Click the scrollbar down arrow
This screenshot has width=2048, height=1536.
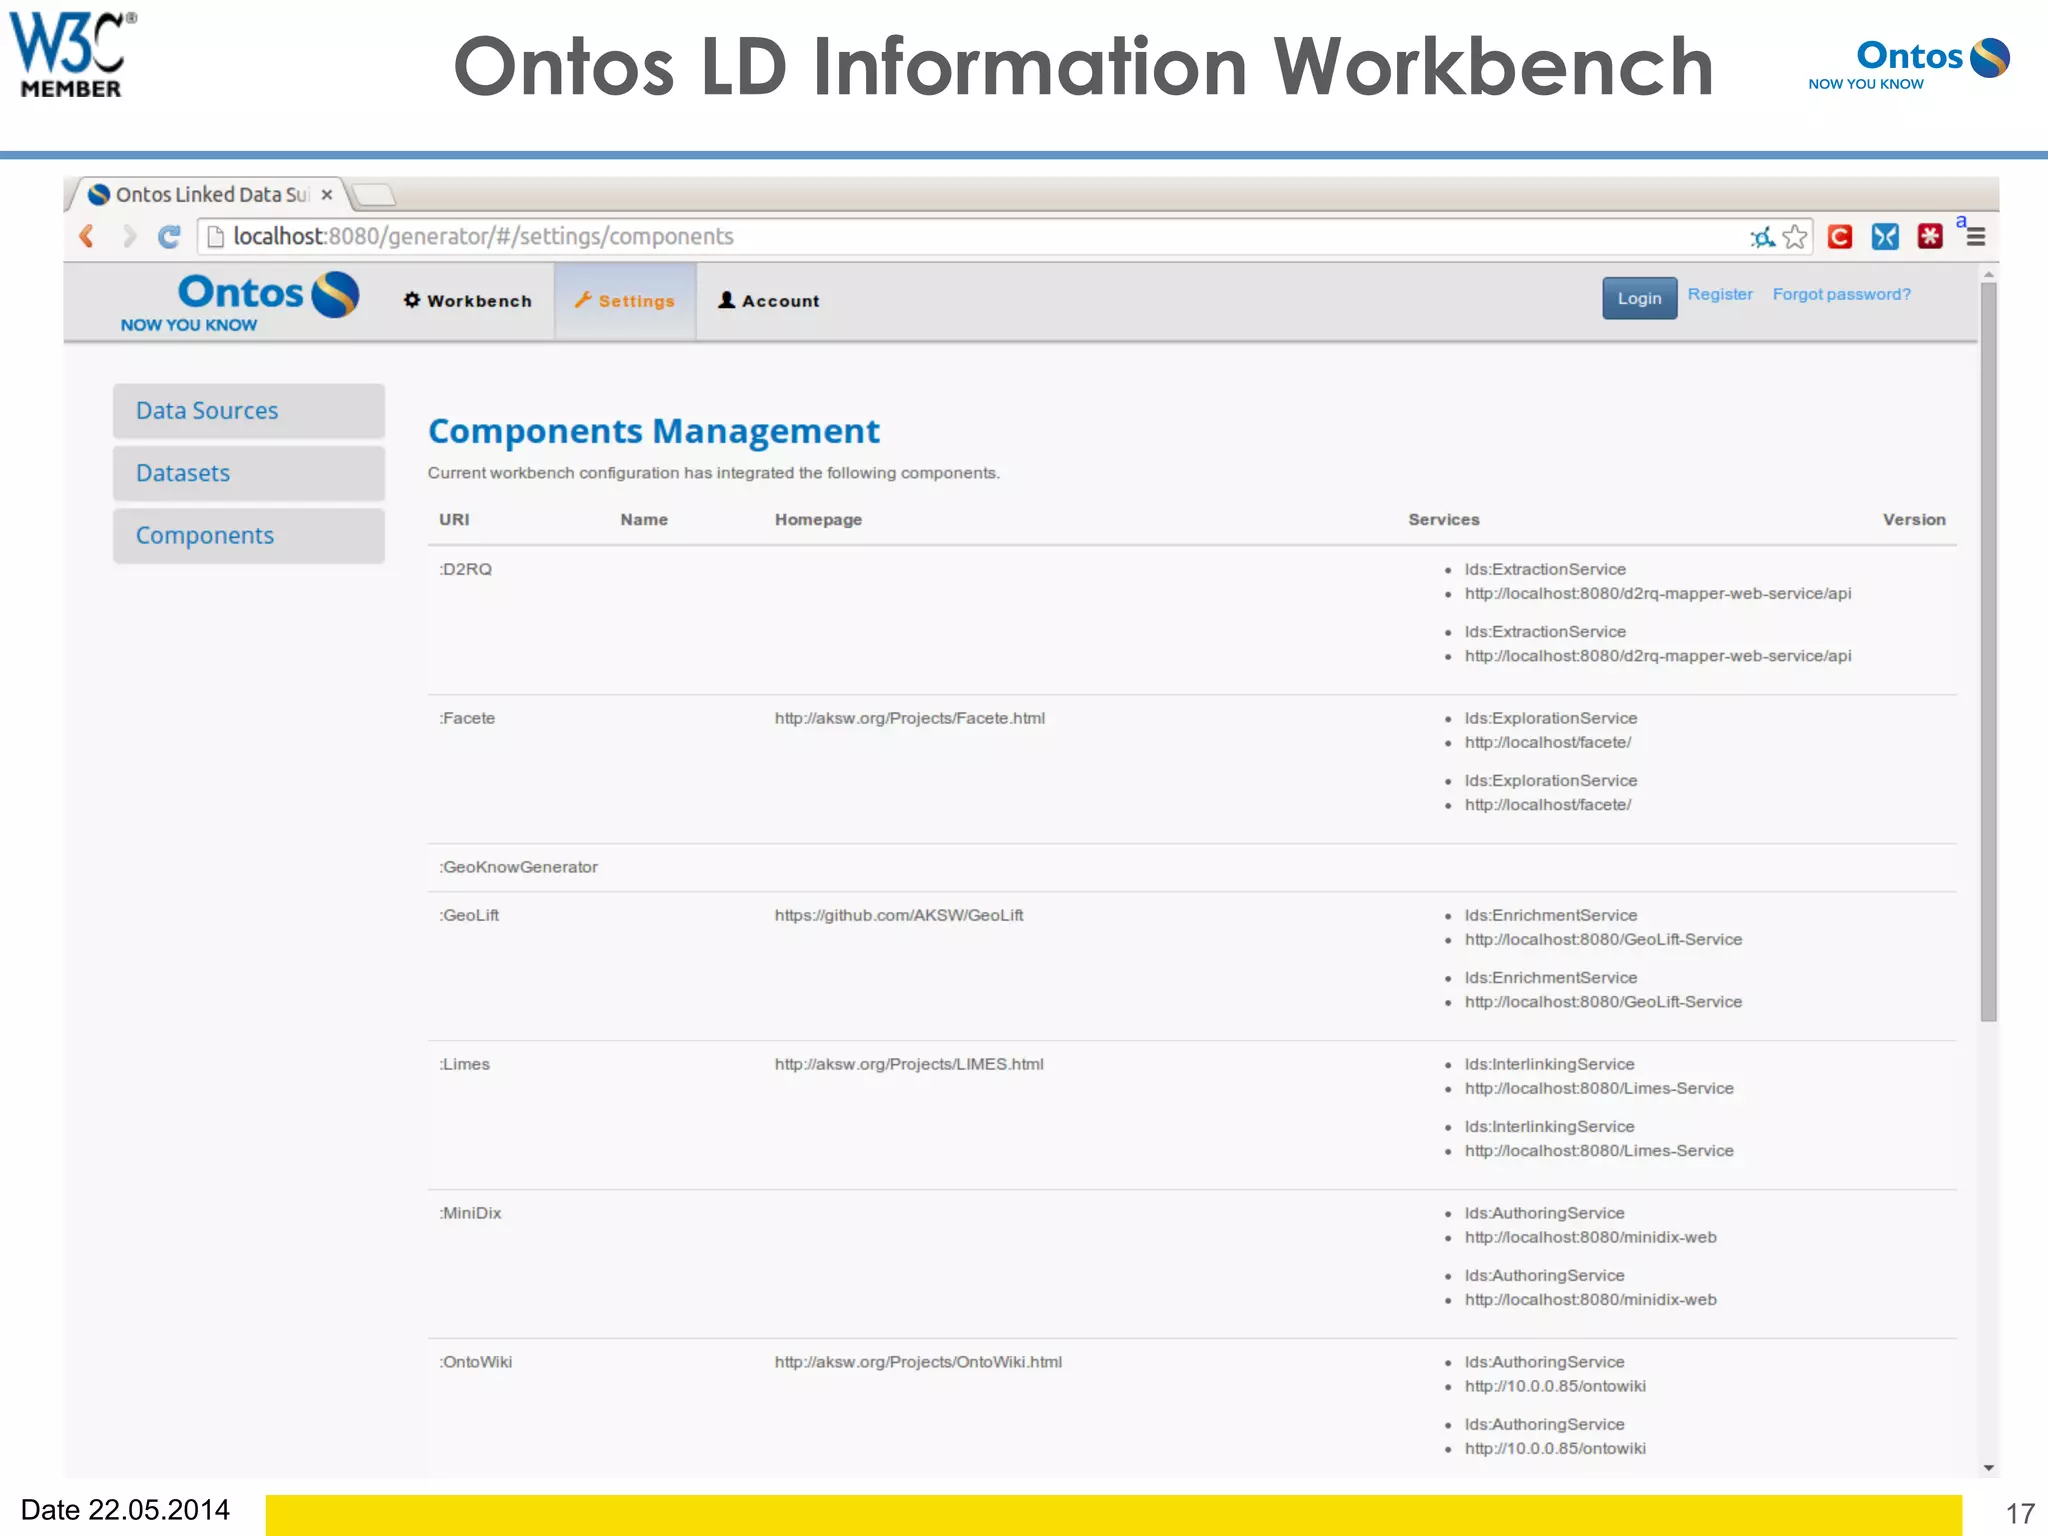point(1988,1467)
